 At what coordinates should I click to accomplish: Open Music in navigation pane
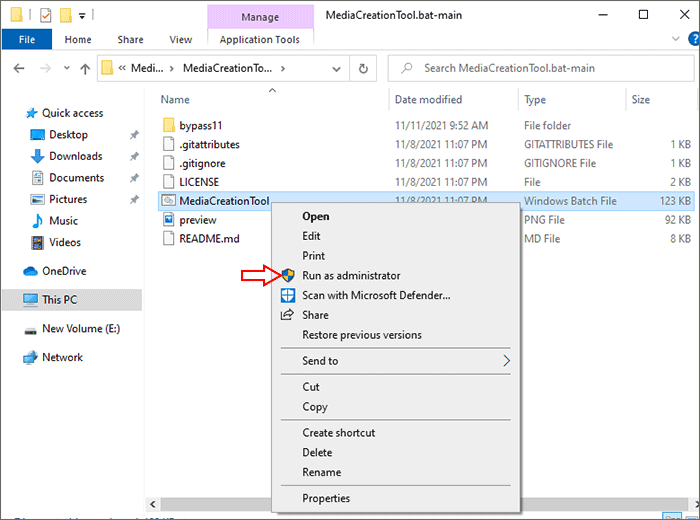[63, 220]
